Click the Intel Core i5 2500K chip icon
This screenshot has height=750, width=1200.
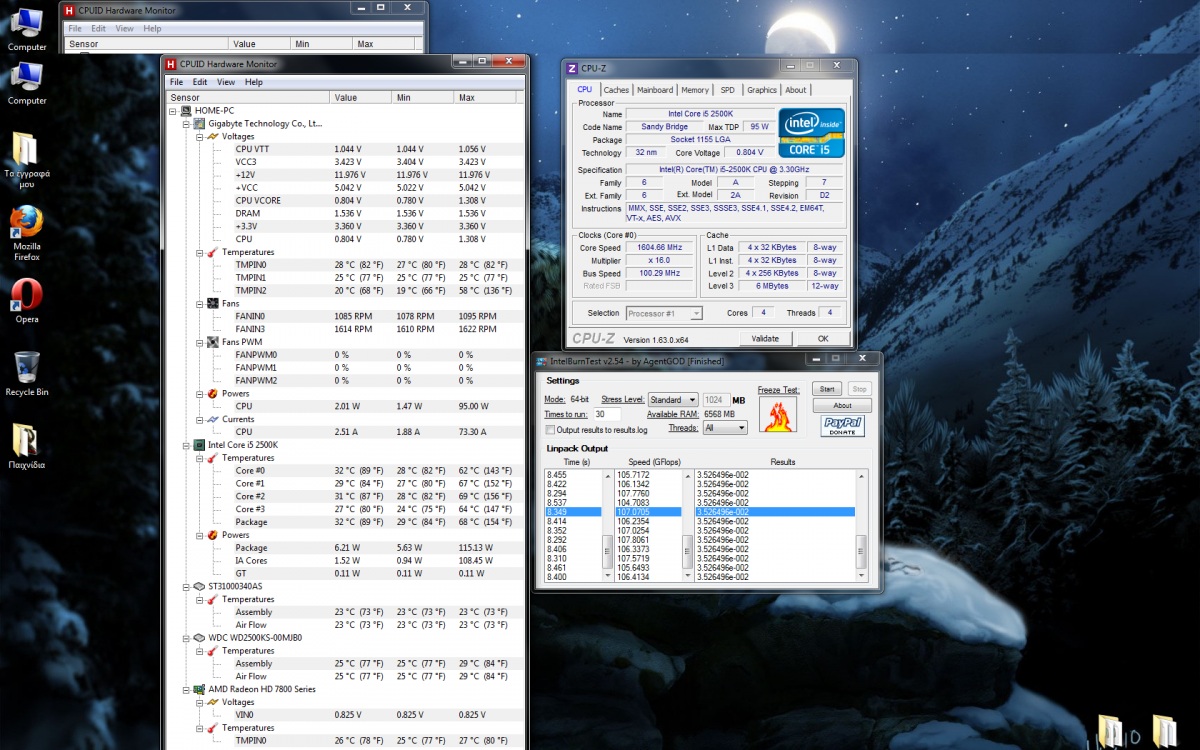pos(200,445)
